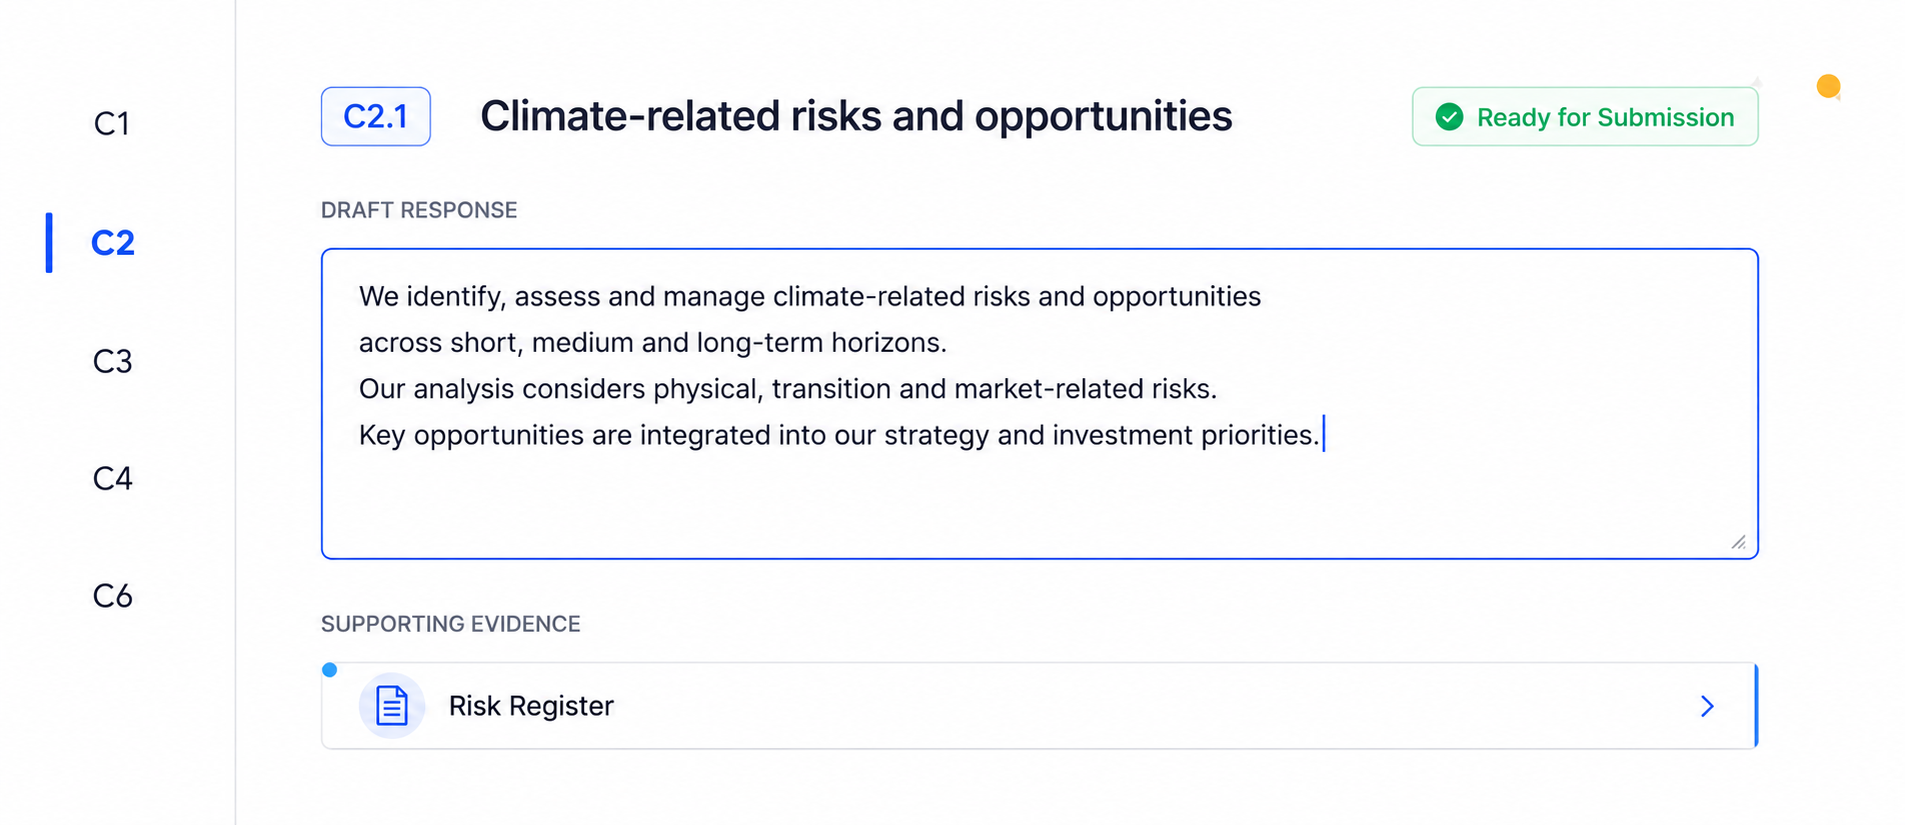
Task: Click the Ready for Submission status button
Action: [x=1585, y=117]
